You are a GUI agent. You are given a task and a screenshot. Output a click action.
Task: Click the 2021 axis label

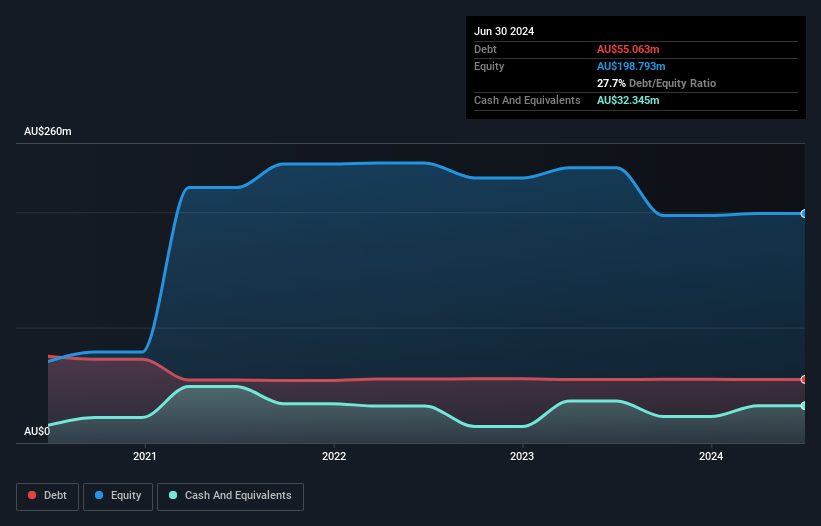click(145, 456)
